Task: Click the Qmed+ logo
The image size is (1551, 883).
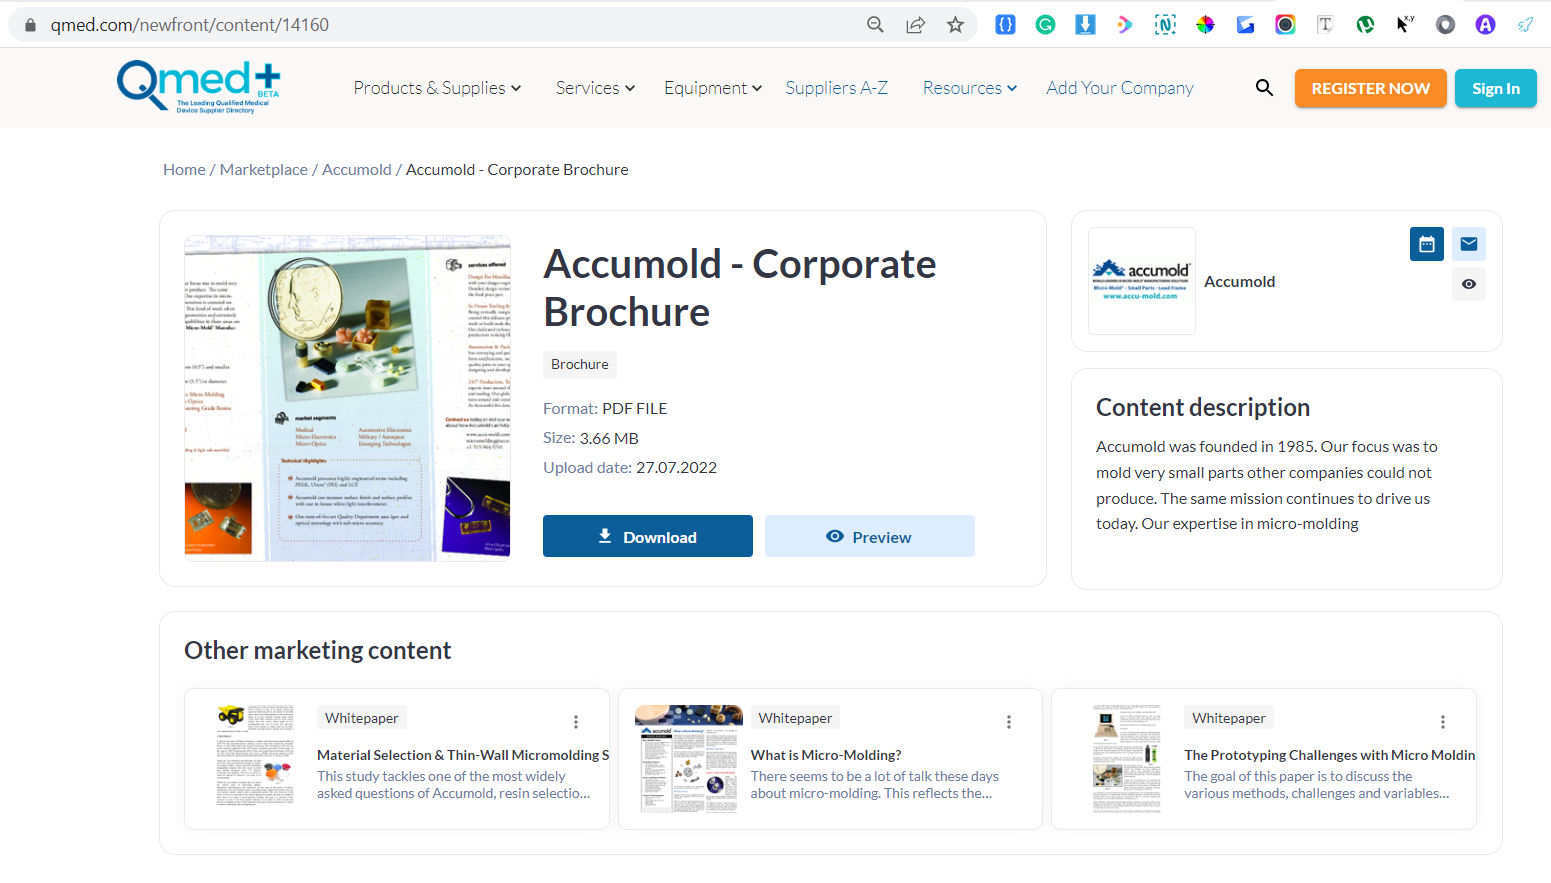Action: pyautogui.click(x=198, y=87)
